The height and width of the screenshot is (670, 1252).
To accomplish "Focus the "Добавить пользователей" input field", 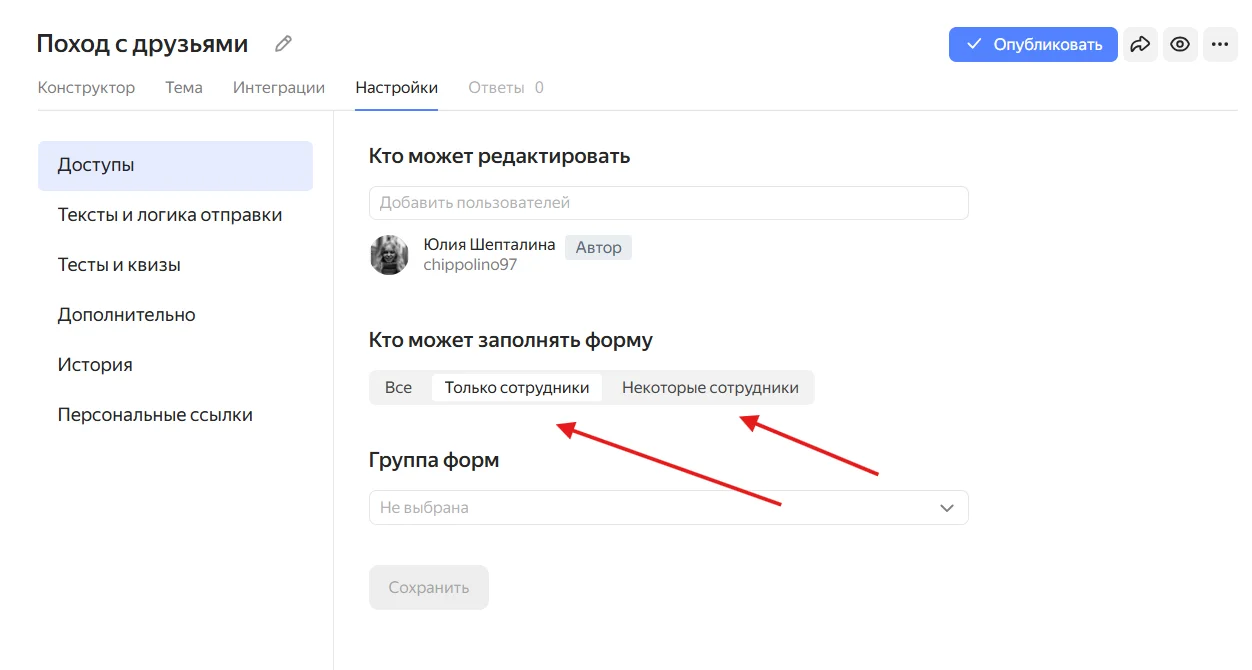I will (x=668, y=202).
